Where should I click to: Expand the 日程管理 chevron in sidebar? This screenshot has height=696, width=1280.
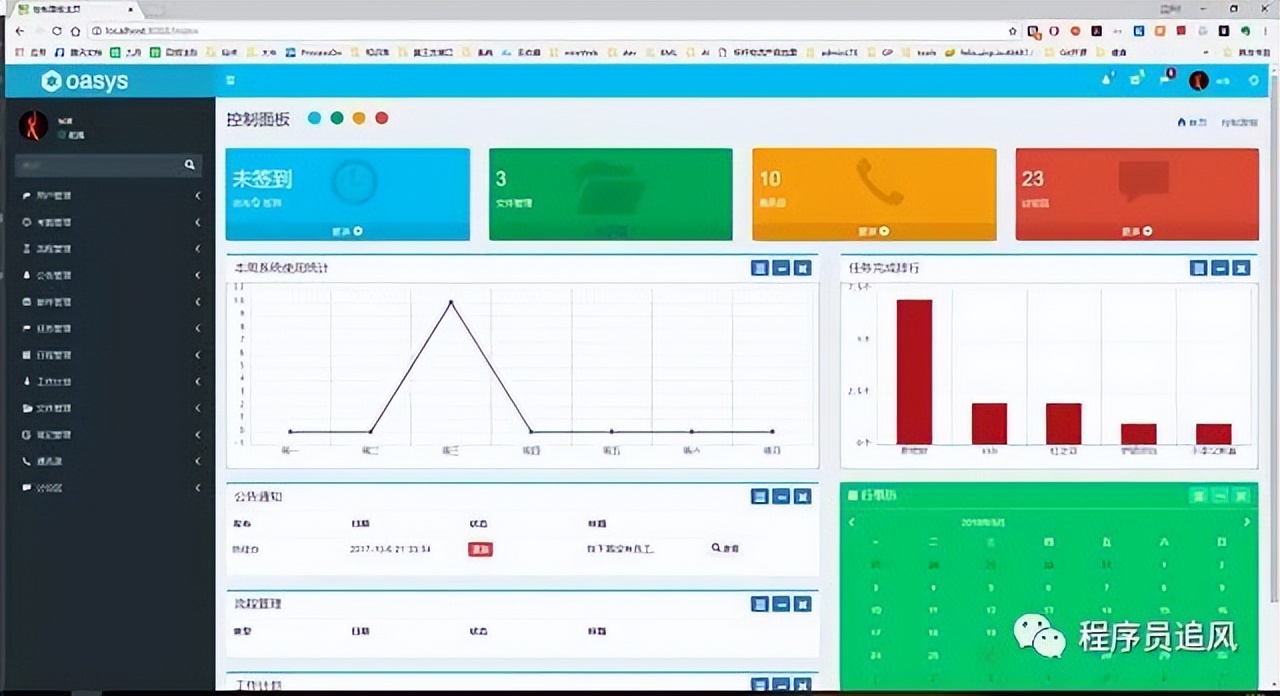coord(198,355)
